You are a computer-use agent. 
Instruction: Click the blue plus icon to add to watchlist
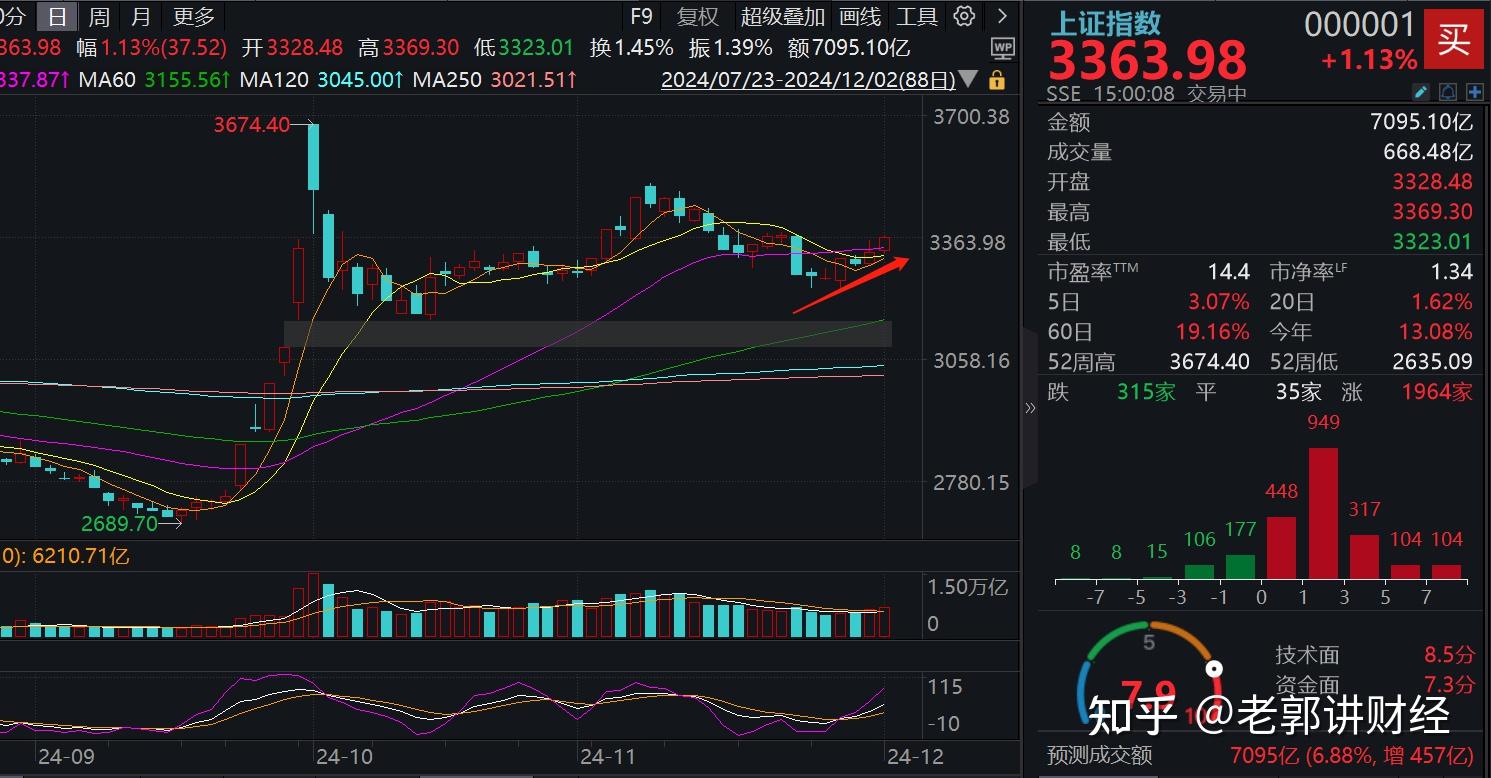point(1475,91)
